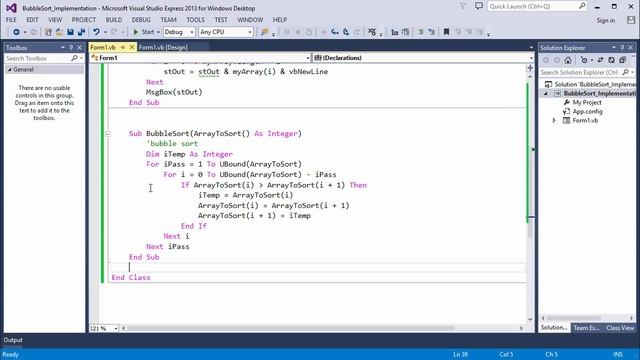Toggle Solution Explorer auto-hide pin
The height and width of the screenshot is (360, 640).
click(x=622, y=47)
